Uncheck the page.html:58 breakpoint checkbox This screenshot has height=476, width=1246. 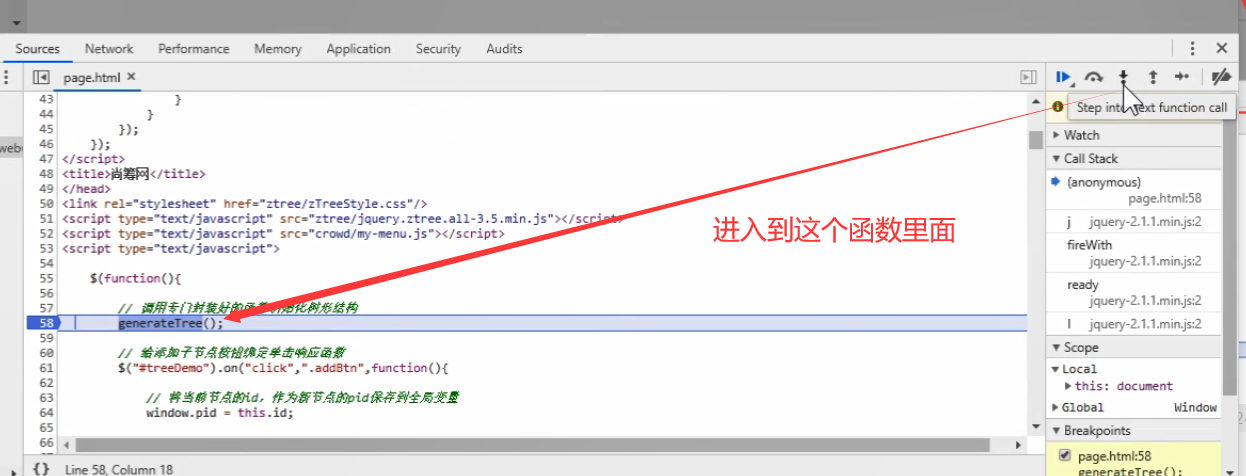pos(1064,455)
